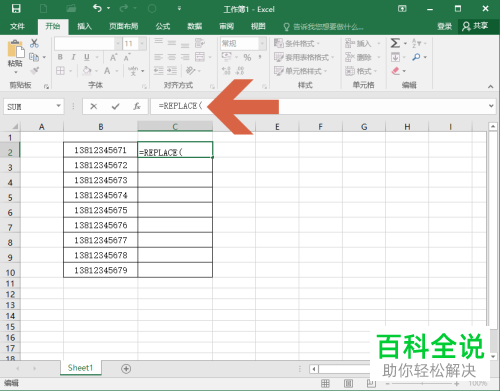Click the Decrease Indent icon
This screenshot has width=500, height=391.
coord(158,71)
